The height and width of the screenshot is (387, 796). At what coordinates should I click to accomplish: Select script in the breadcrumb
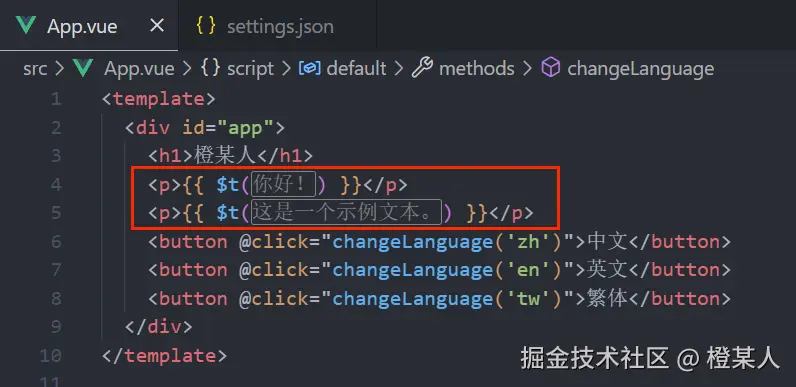[x=250, y=69]
